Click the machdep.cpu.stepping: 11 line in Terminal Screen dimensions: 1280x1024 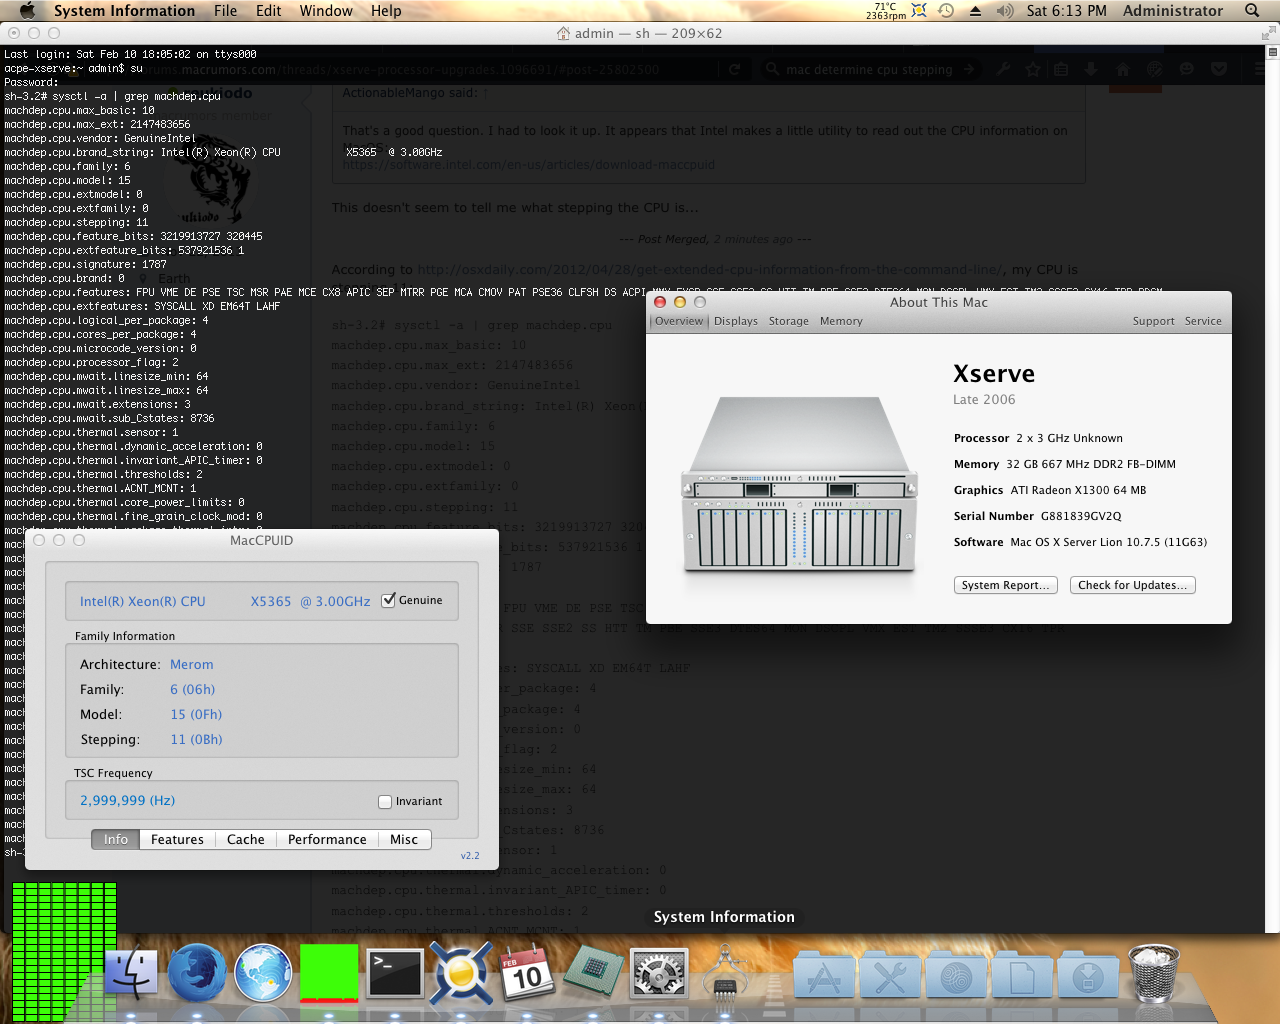tap(76, 222)
